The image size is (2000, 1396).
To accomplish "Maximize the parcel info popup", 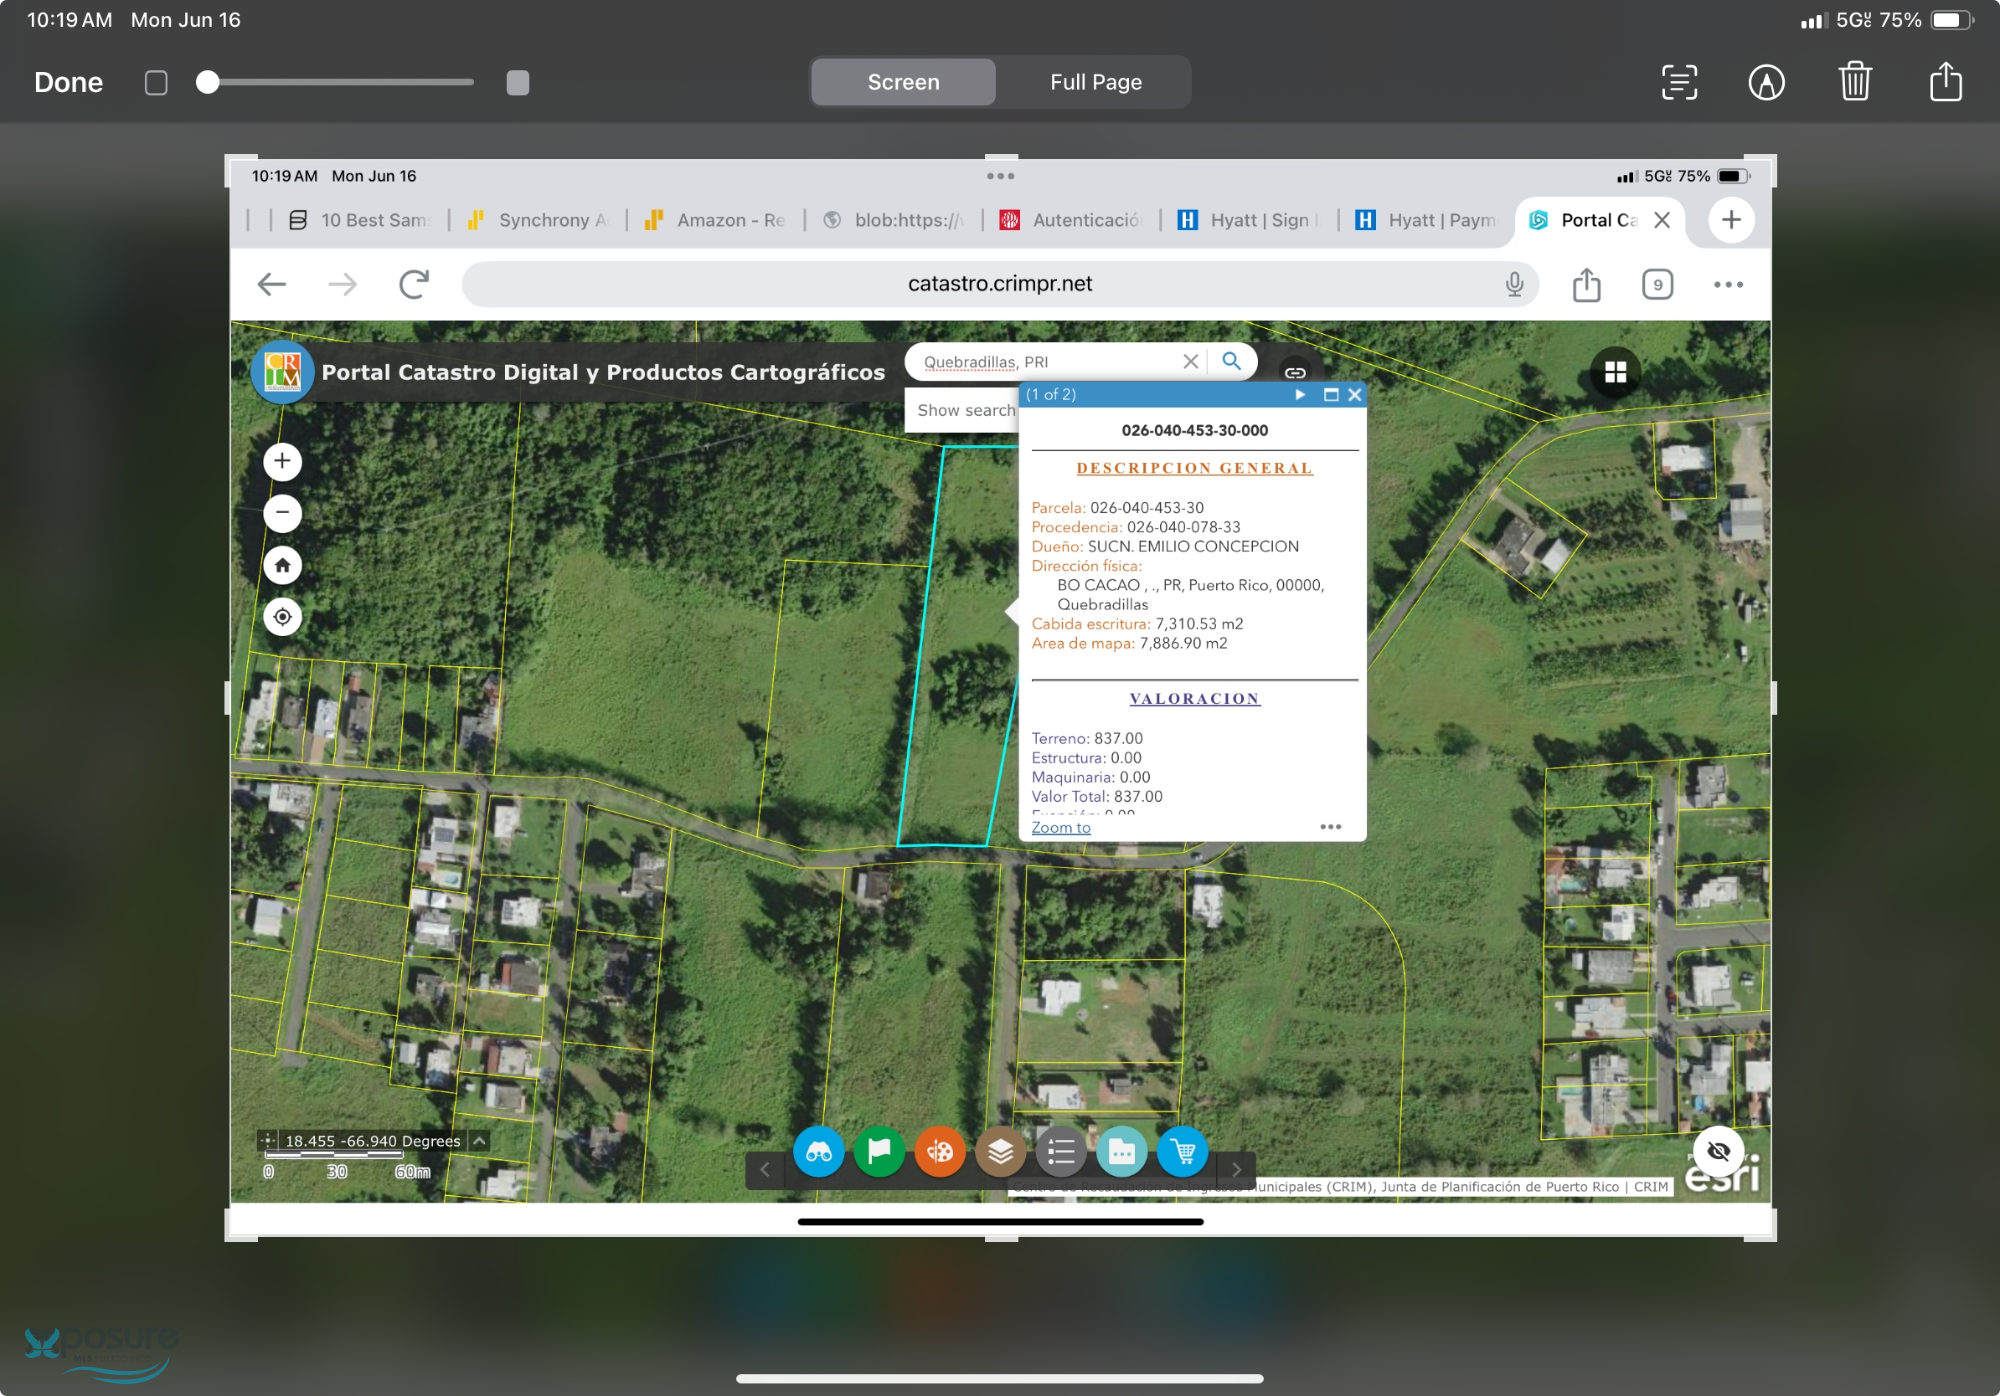I will [x=1331, y=394].
